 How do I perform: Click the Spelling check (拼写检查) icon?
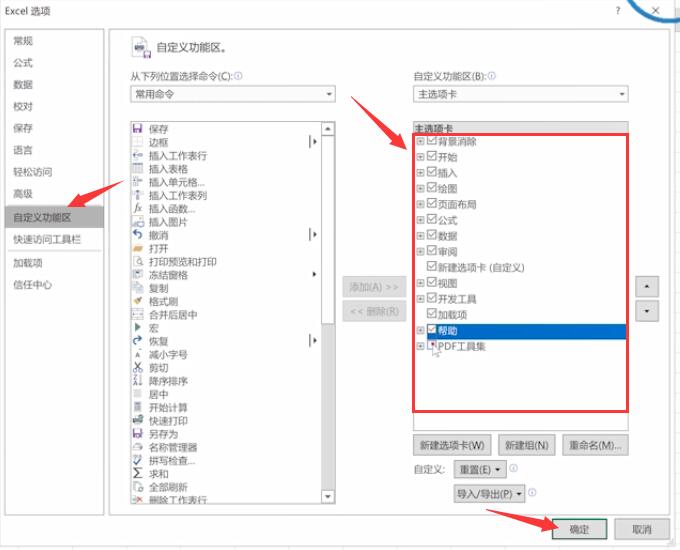(137, 460)
